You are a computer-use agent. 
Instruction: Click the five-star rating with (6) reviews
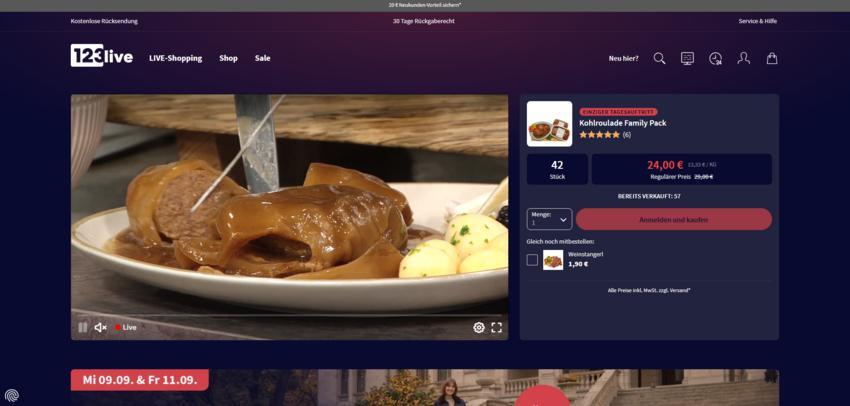604,134
